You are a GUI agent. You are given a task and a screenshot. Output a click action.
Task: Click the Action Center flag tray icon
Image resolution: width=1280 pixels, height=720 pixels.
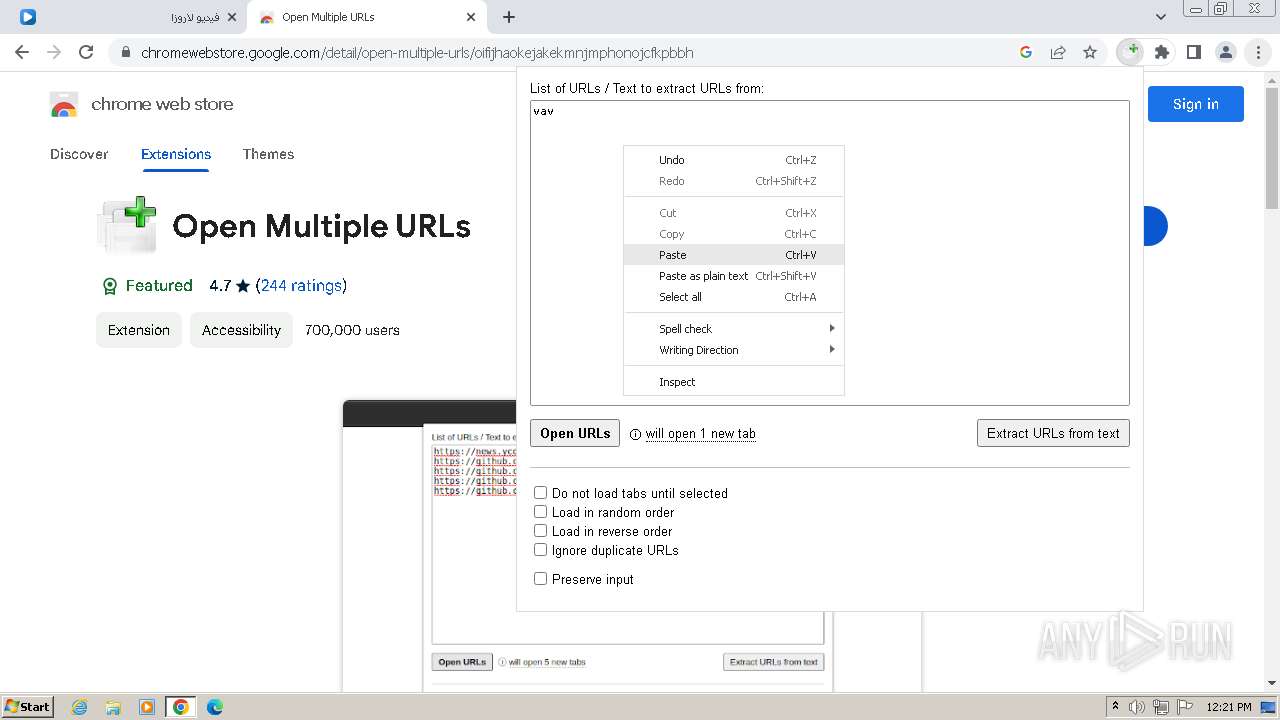click(1184, 707)
